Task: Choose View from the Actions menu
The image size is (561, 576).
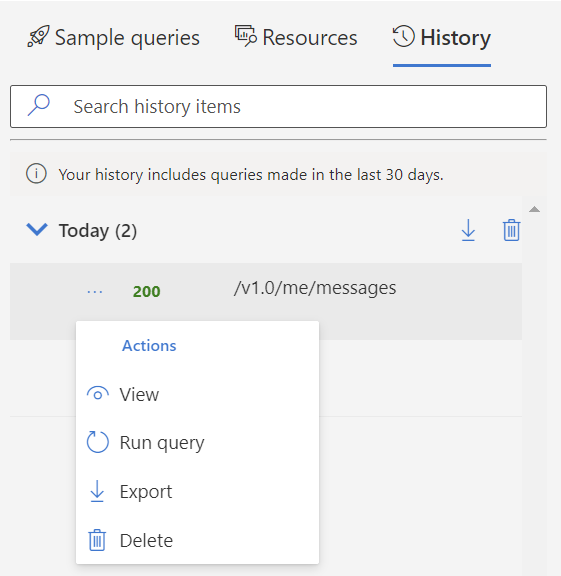Action: pyautogui.click(x=197, y=395)
